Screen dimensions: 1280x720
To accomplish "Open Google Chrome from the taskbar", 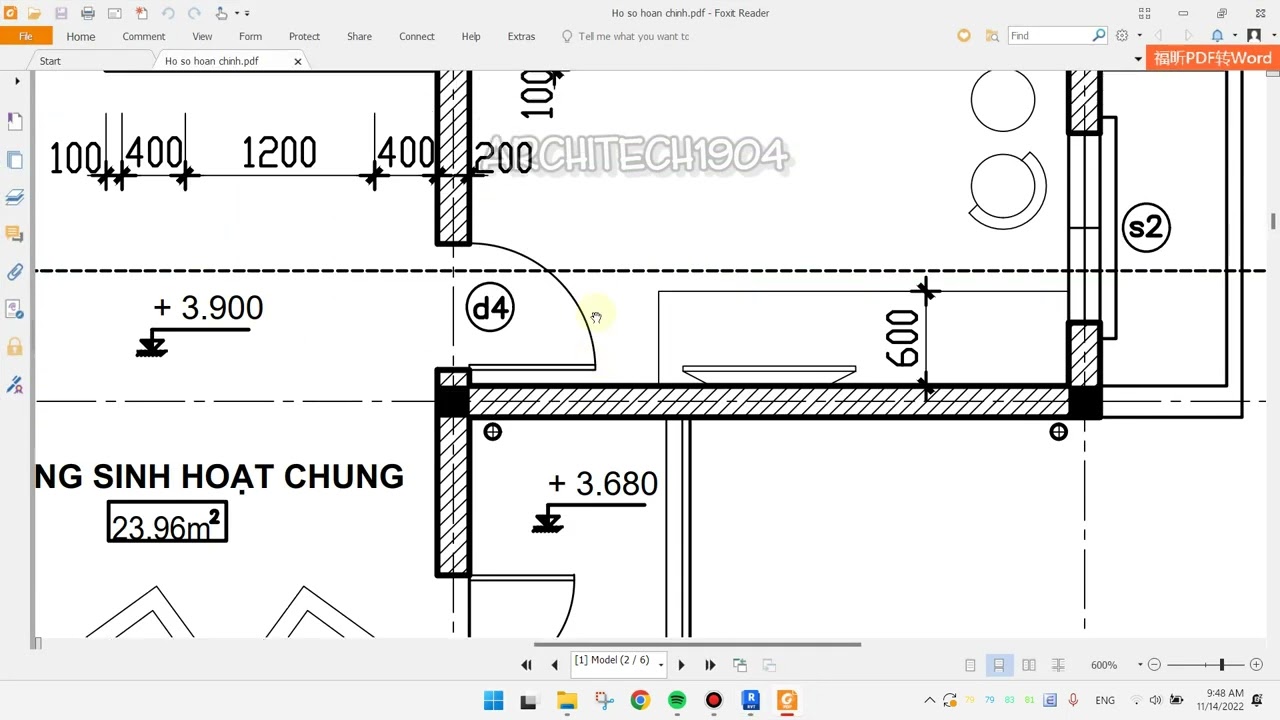I will tap(640, 701).
